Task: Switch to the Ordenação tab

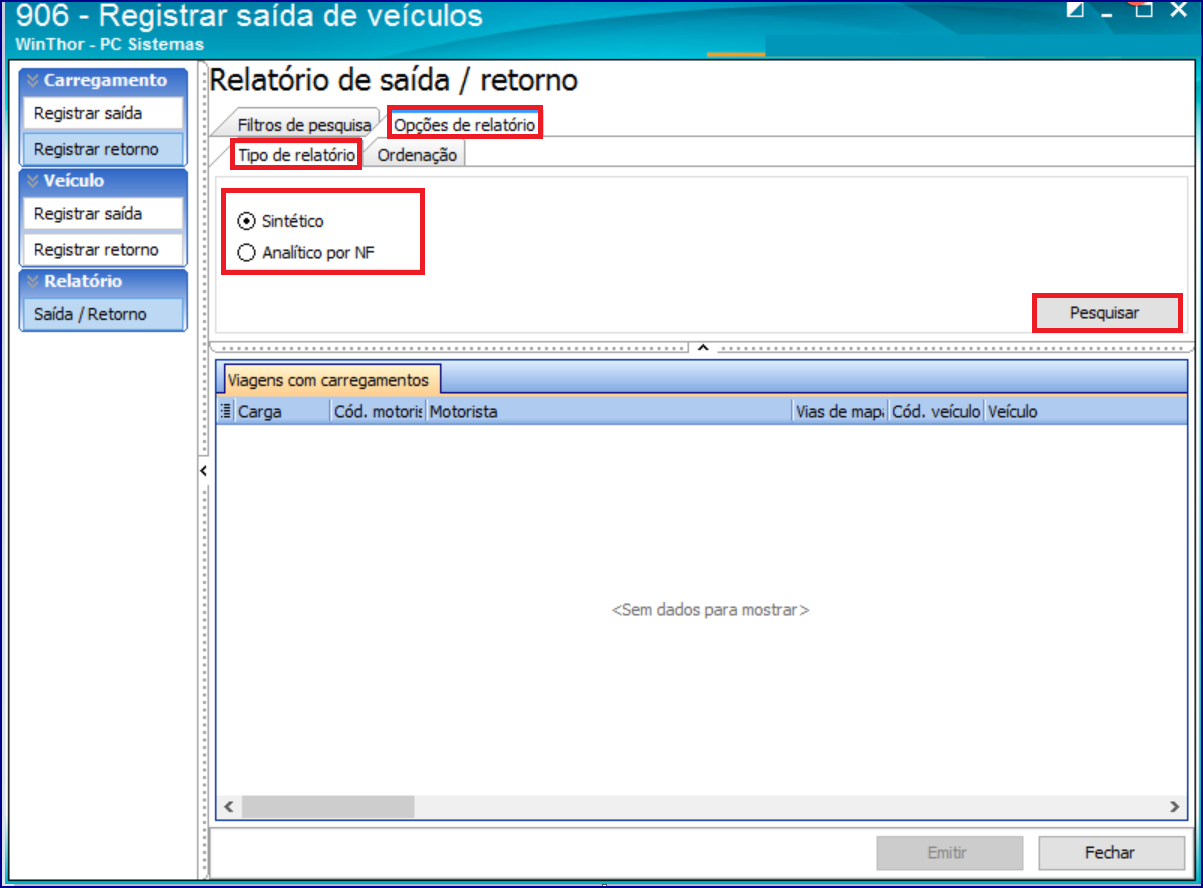Action: click(x=417, y=155)
